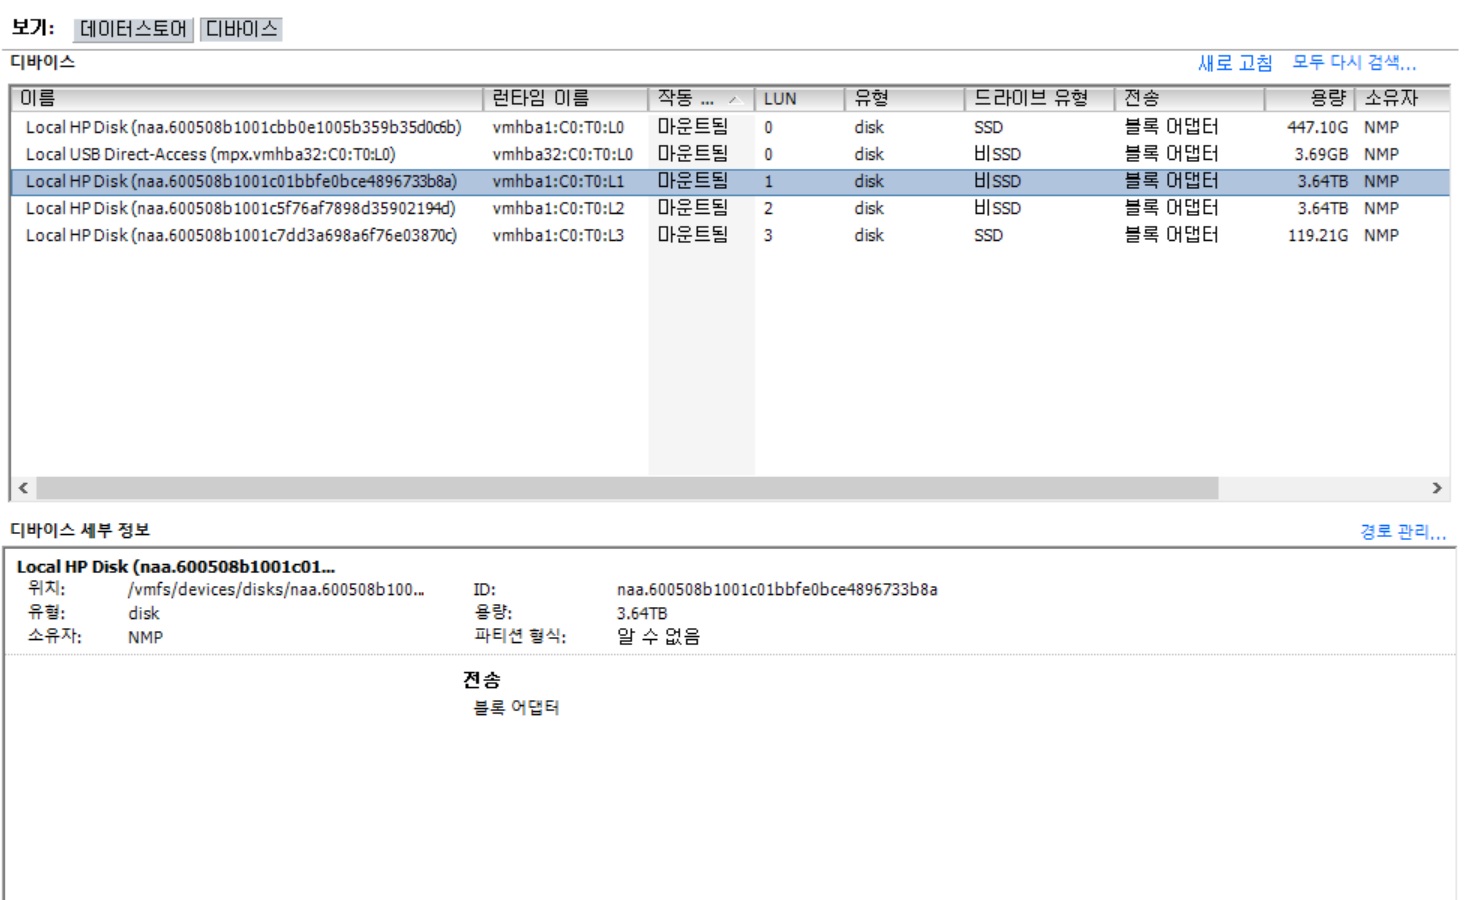Switch to the 데이터스토어 view button
Screen dimensions: 1470x900
[134, 29]
